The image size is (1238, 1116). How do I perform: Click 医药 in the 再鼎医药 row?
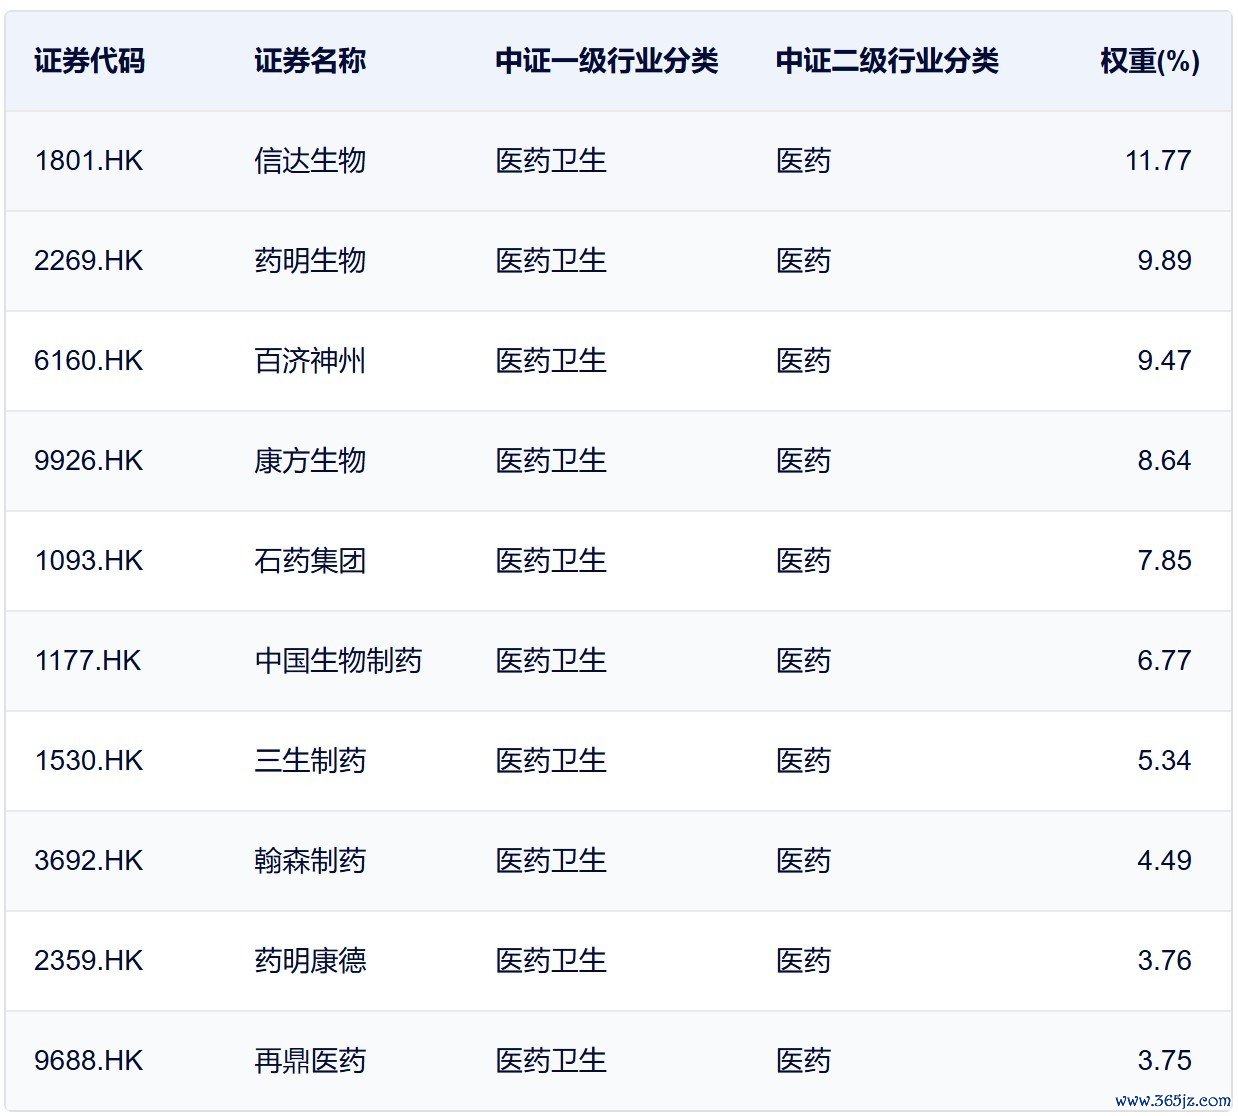point(803,1061)
